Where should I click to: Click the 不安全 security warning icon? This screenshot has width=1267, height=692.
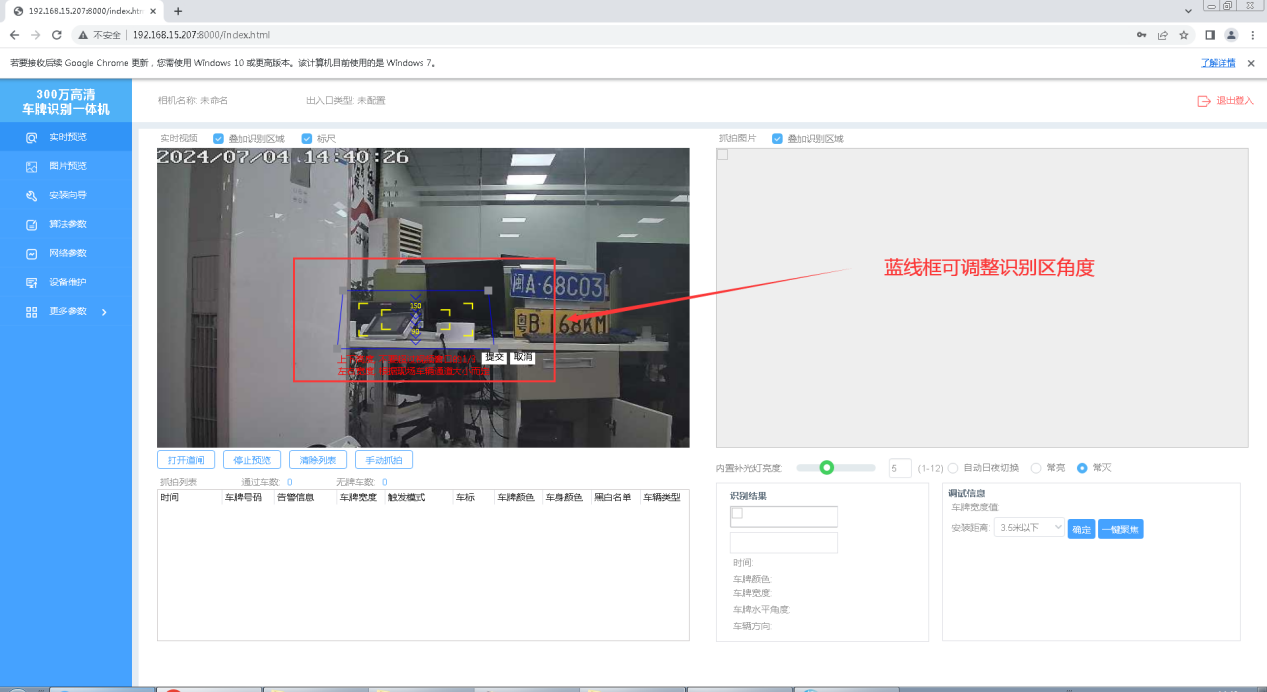pos(84,34)
